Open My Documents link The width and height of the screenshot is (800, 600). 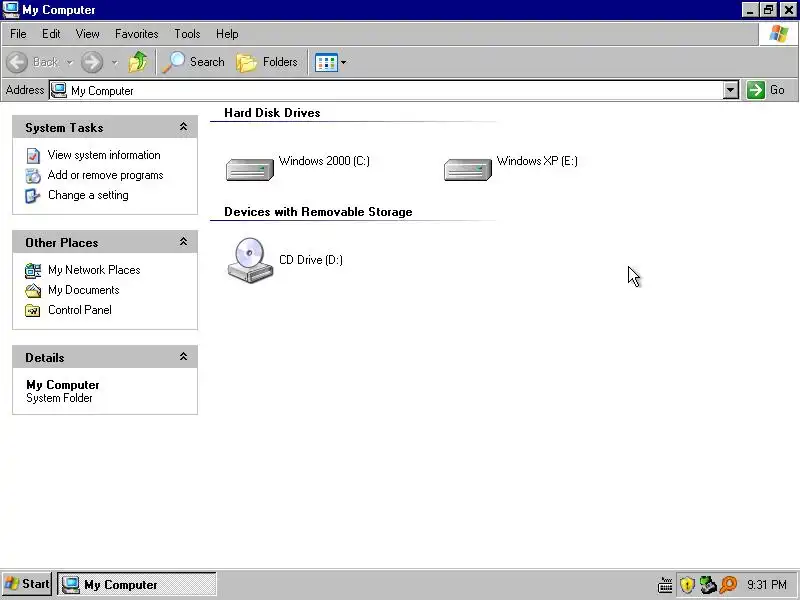[84, 290]
